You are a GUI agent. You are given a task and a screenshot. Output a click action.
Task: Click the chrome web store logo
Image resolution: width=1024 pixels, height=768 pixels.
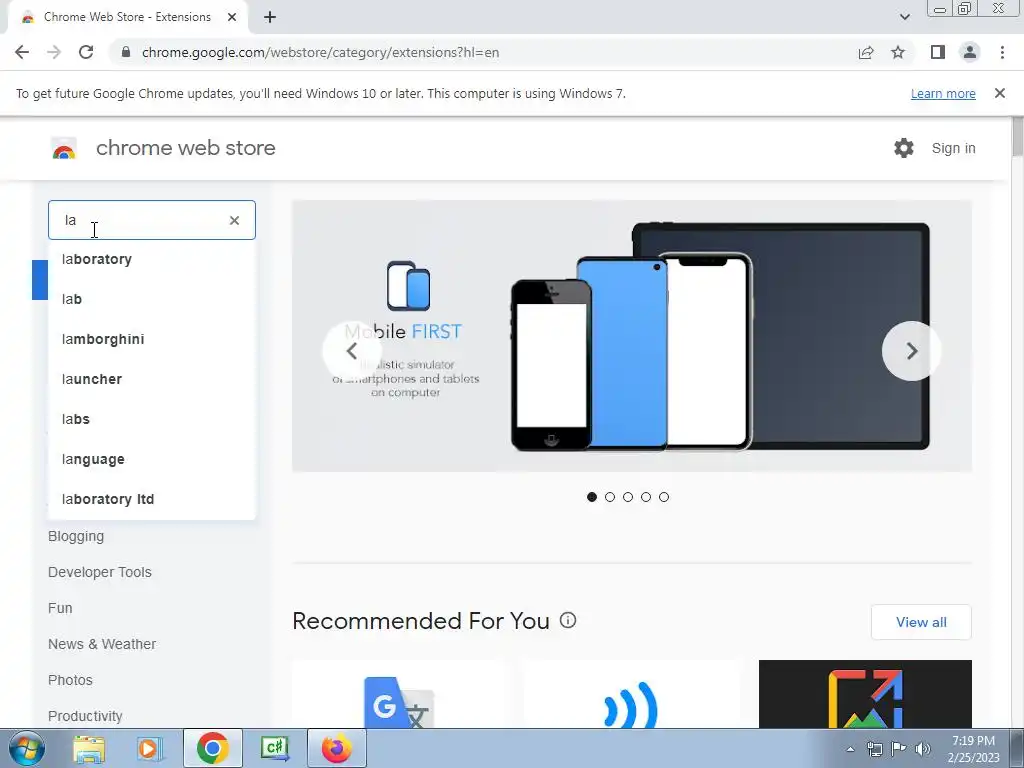(64, 149)
